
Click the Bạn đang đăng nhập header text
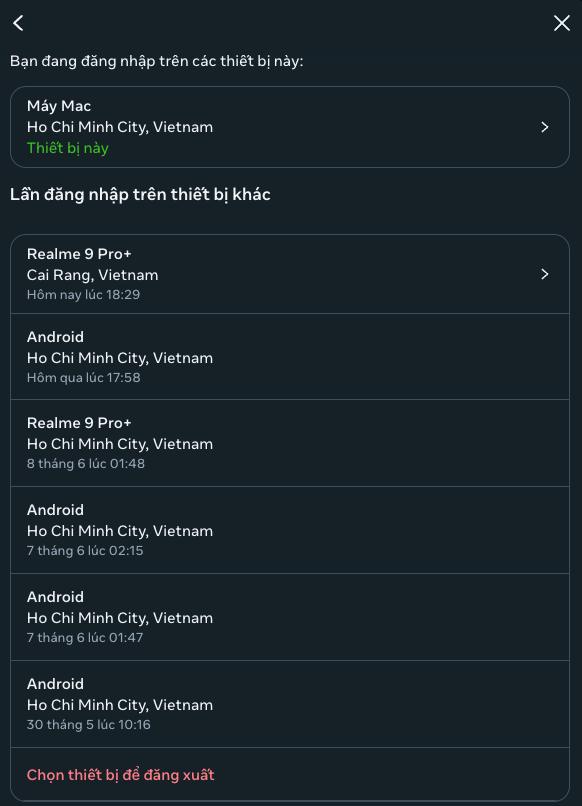coord(156,61)
